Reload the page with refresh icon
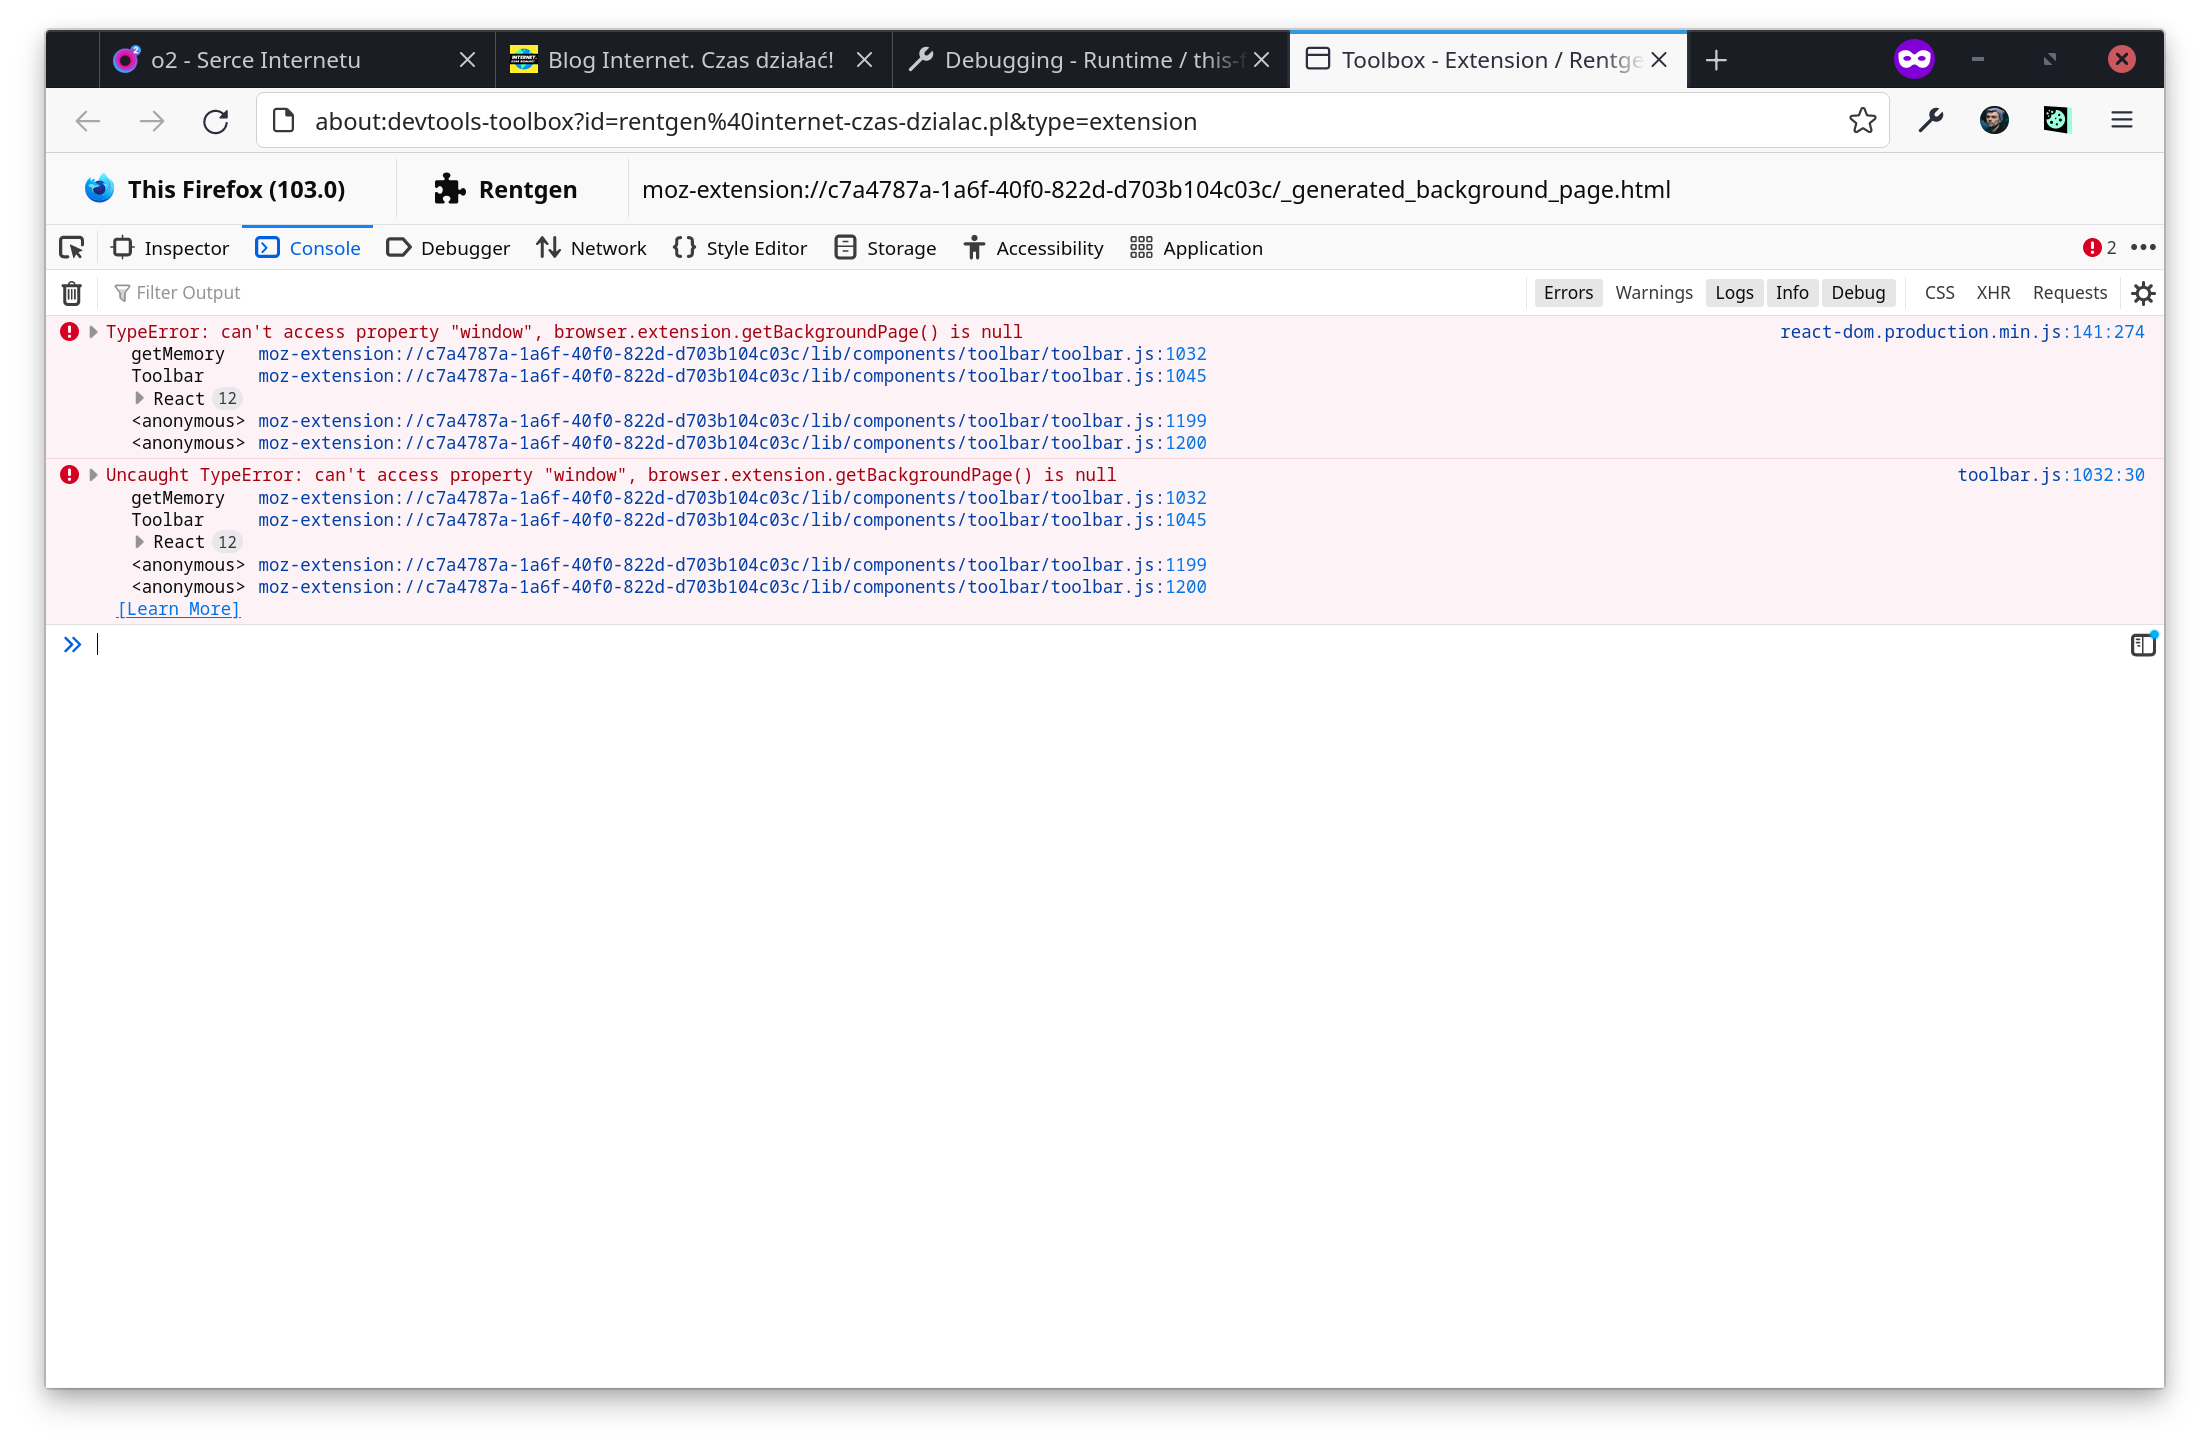 coord(216,121)
